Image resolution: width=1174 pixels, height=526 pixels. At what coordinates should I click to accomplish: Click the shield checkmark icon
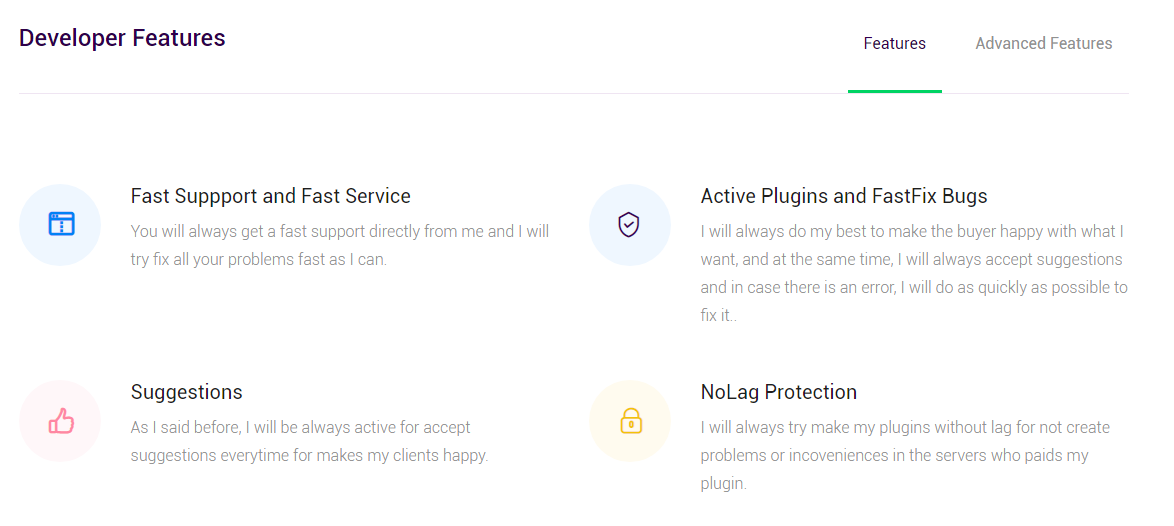pos(629,224)
